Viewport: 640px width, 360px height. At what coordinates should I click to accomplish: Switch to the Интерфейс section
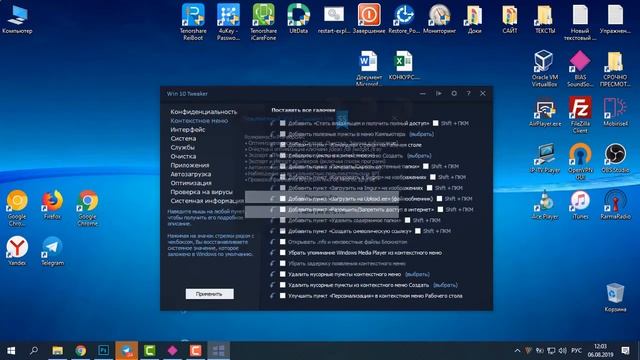[188, 129]
